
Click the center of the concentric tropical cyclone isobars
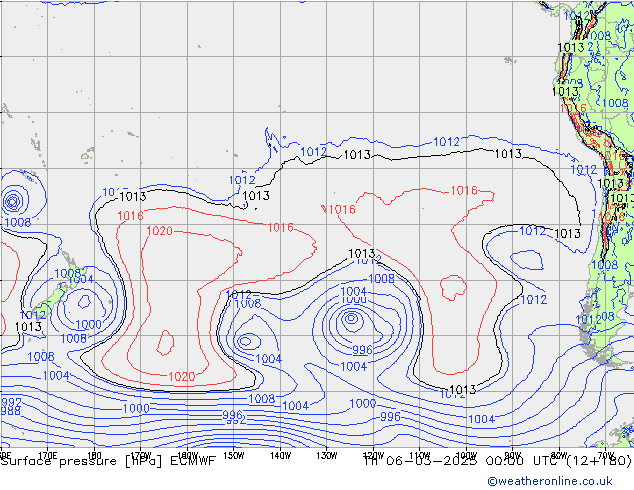pyautogui.click(x=12, y=201)
